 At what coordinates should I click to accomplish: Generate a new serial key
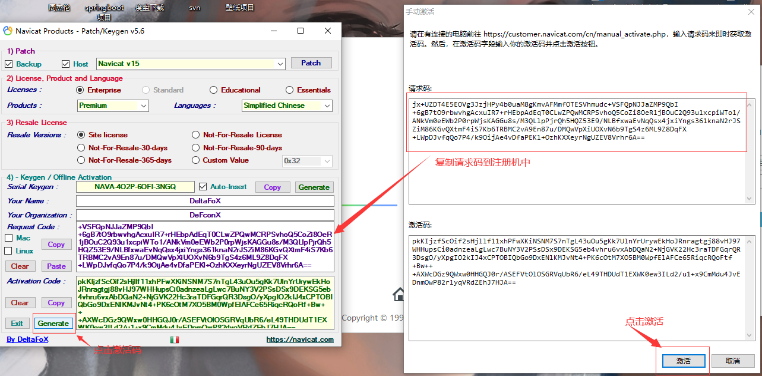coord(314,187)
